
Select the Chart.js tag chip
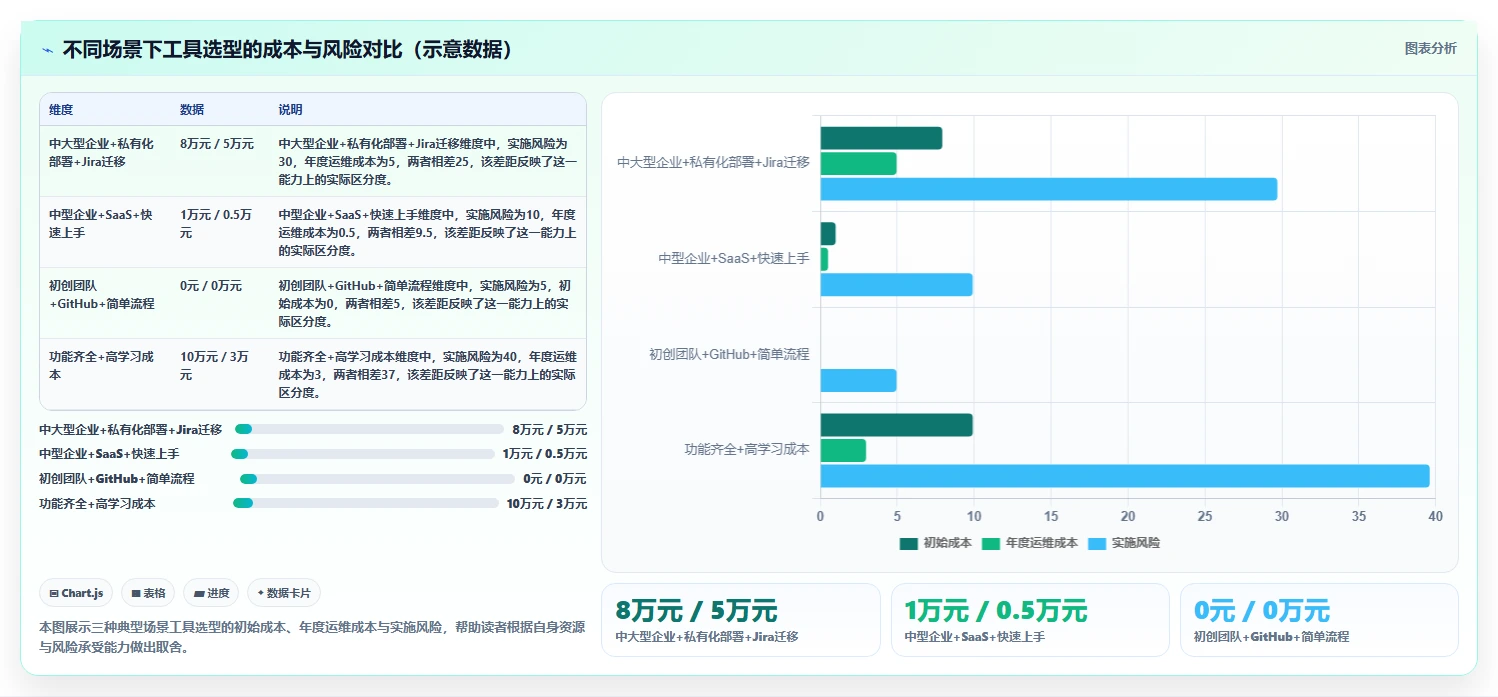77,593
